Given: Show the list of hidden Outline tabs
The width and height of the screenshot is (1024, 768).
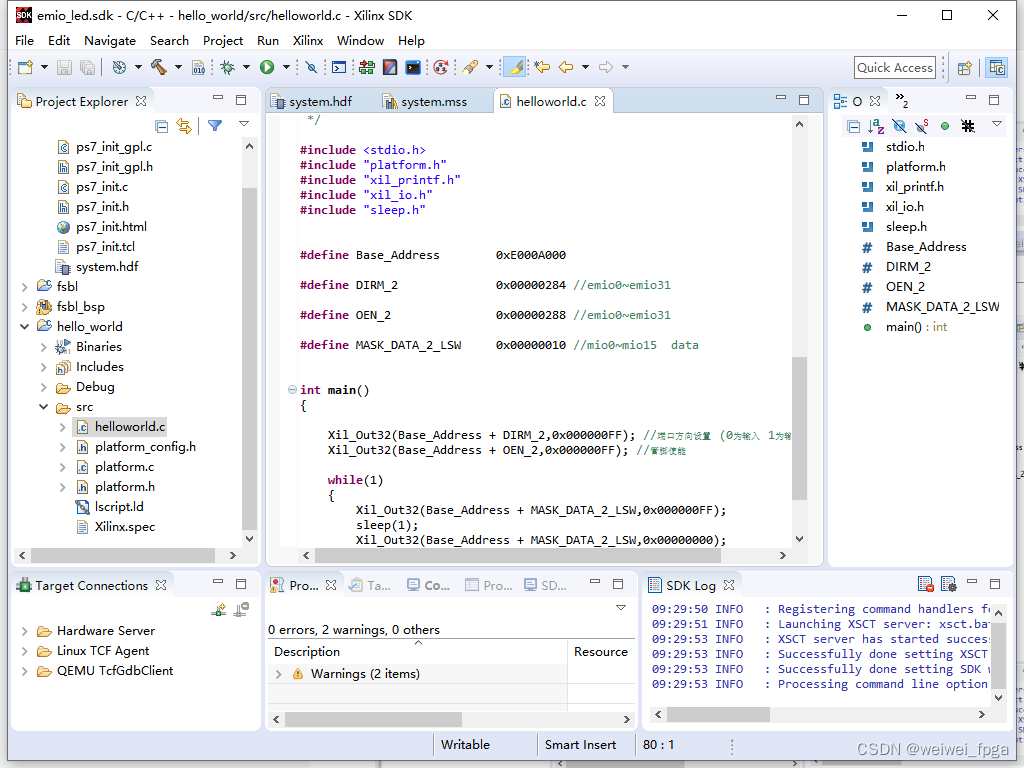Looking at the screenshot, I should point(902,101).
